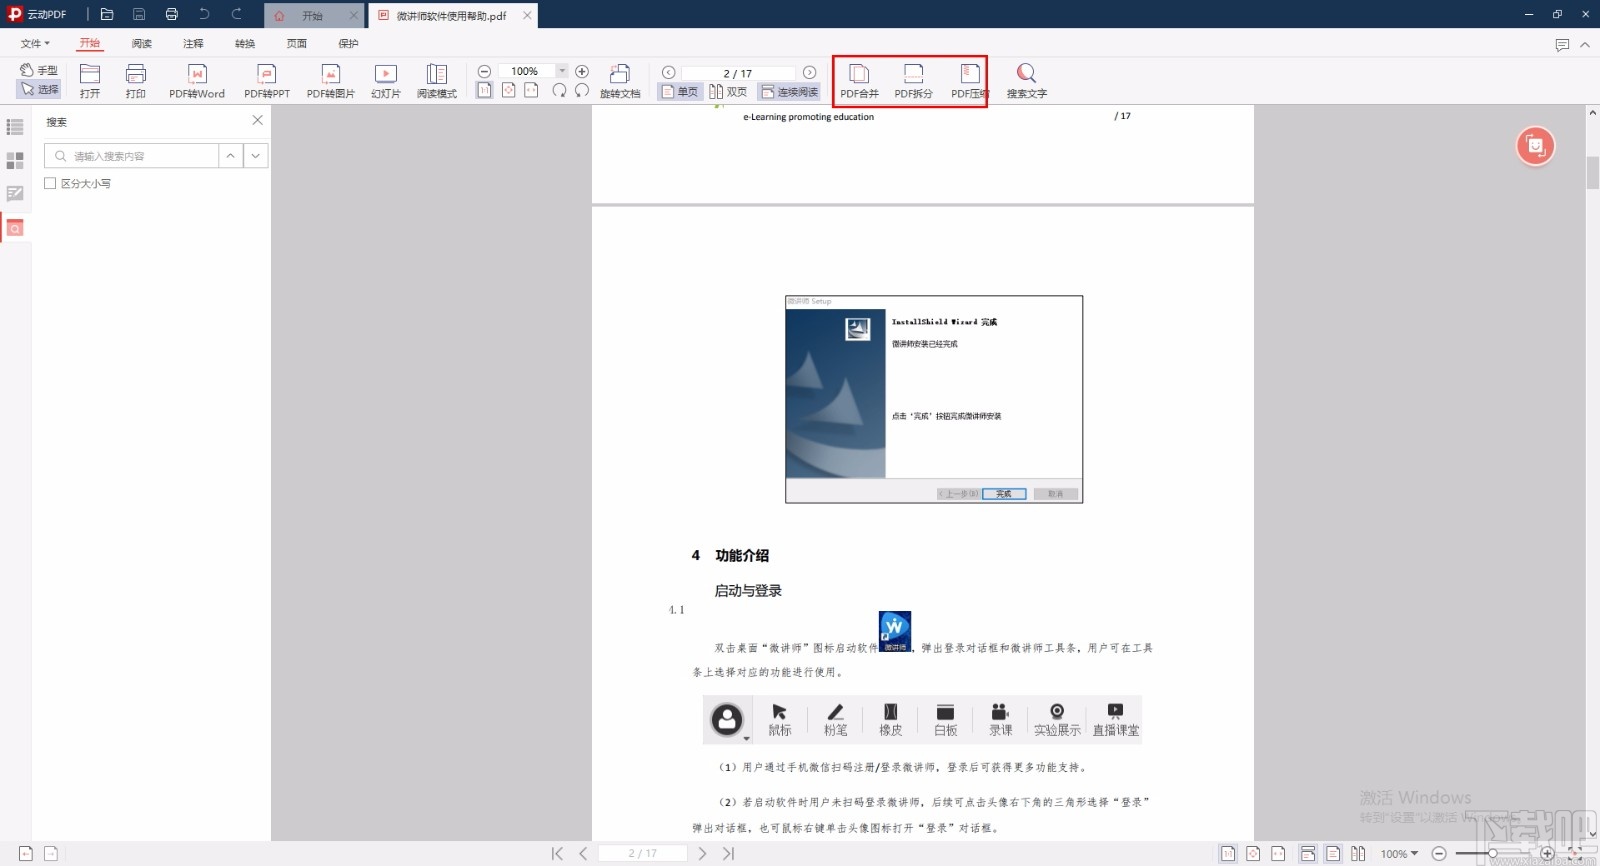
Task: Select the 注释 ribbon tab
Action: pos(193,44)
